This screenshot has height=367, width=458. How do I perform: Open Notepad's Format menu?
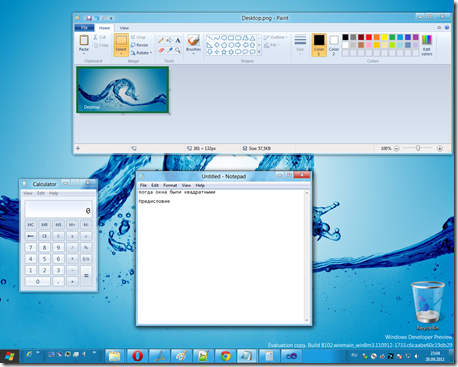coord(170,185)
